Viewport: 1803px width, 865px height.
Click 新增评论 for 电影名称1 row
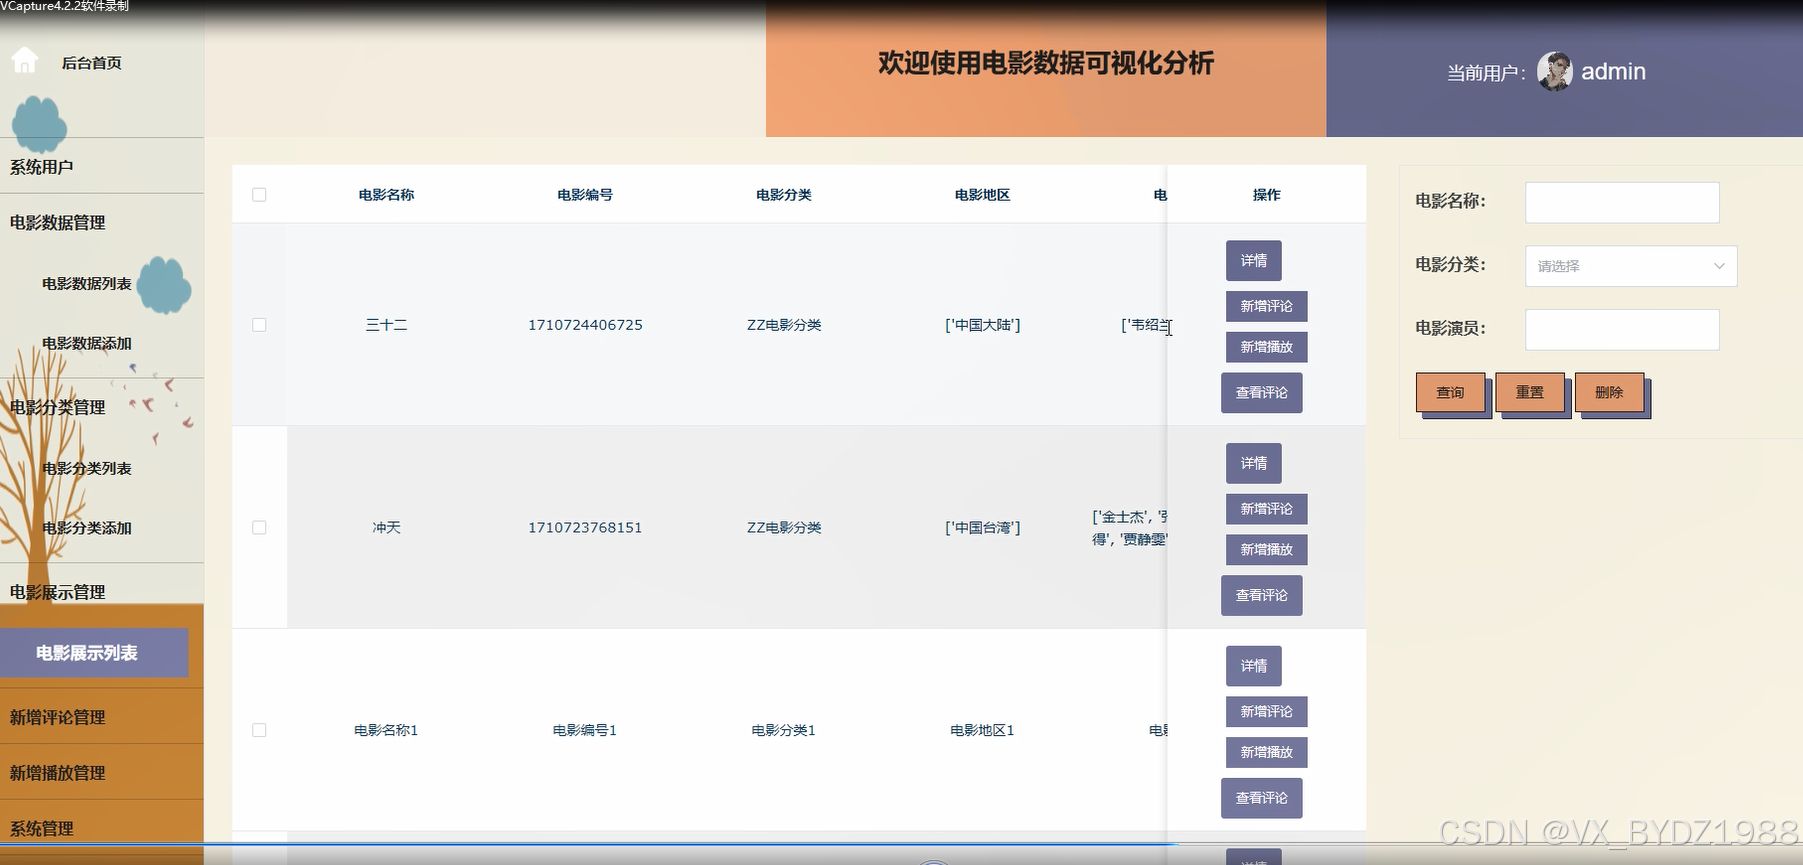(x=1266, y=711)
